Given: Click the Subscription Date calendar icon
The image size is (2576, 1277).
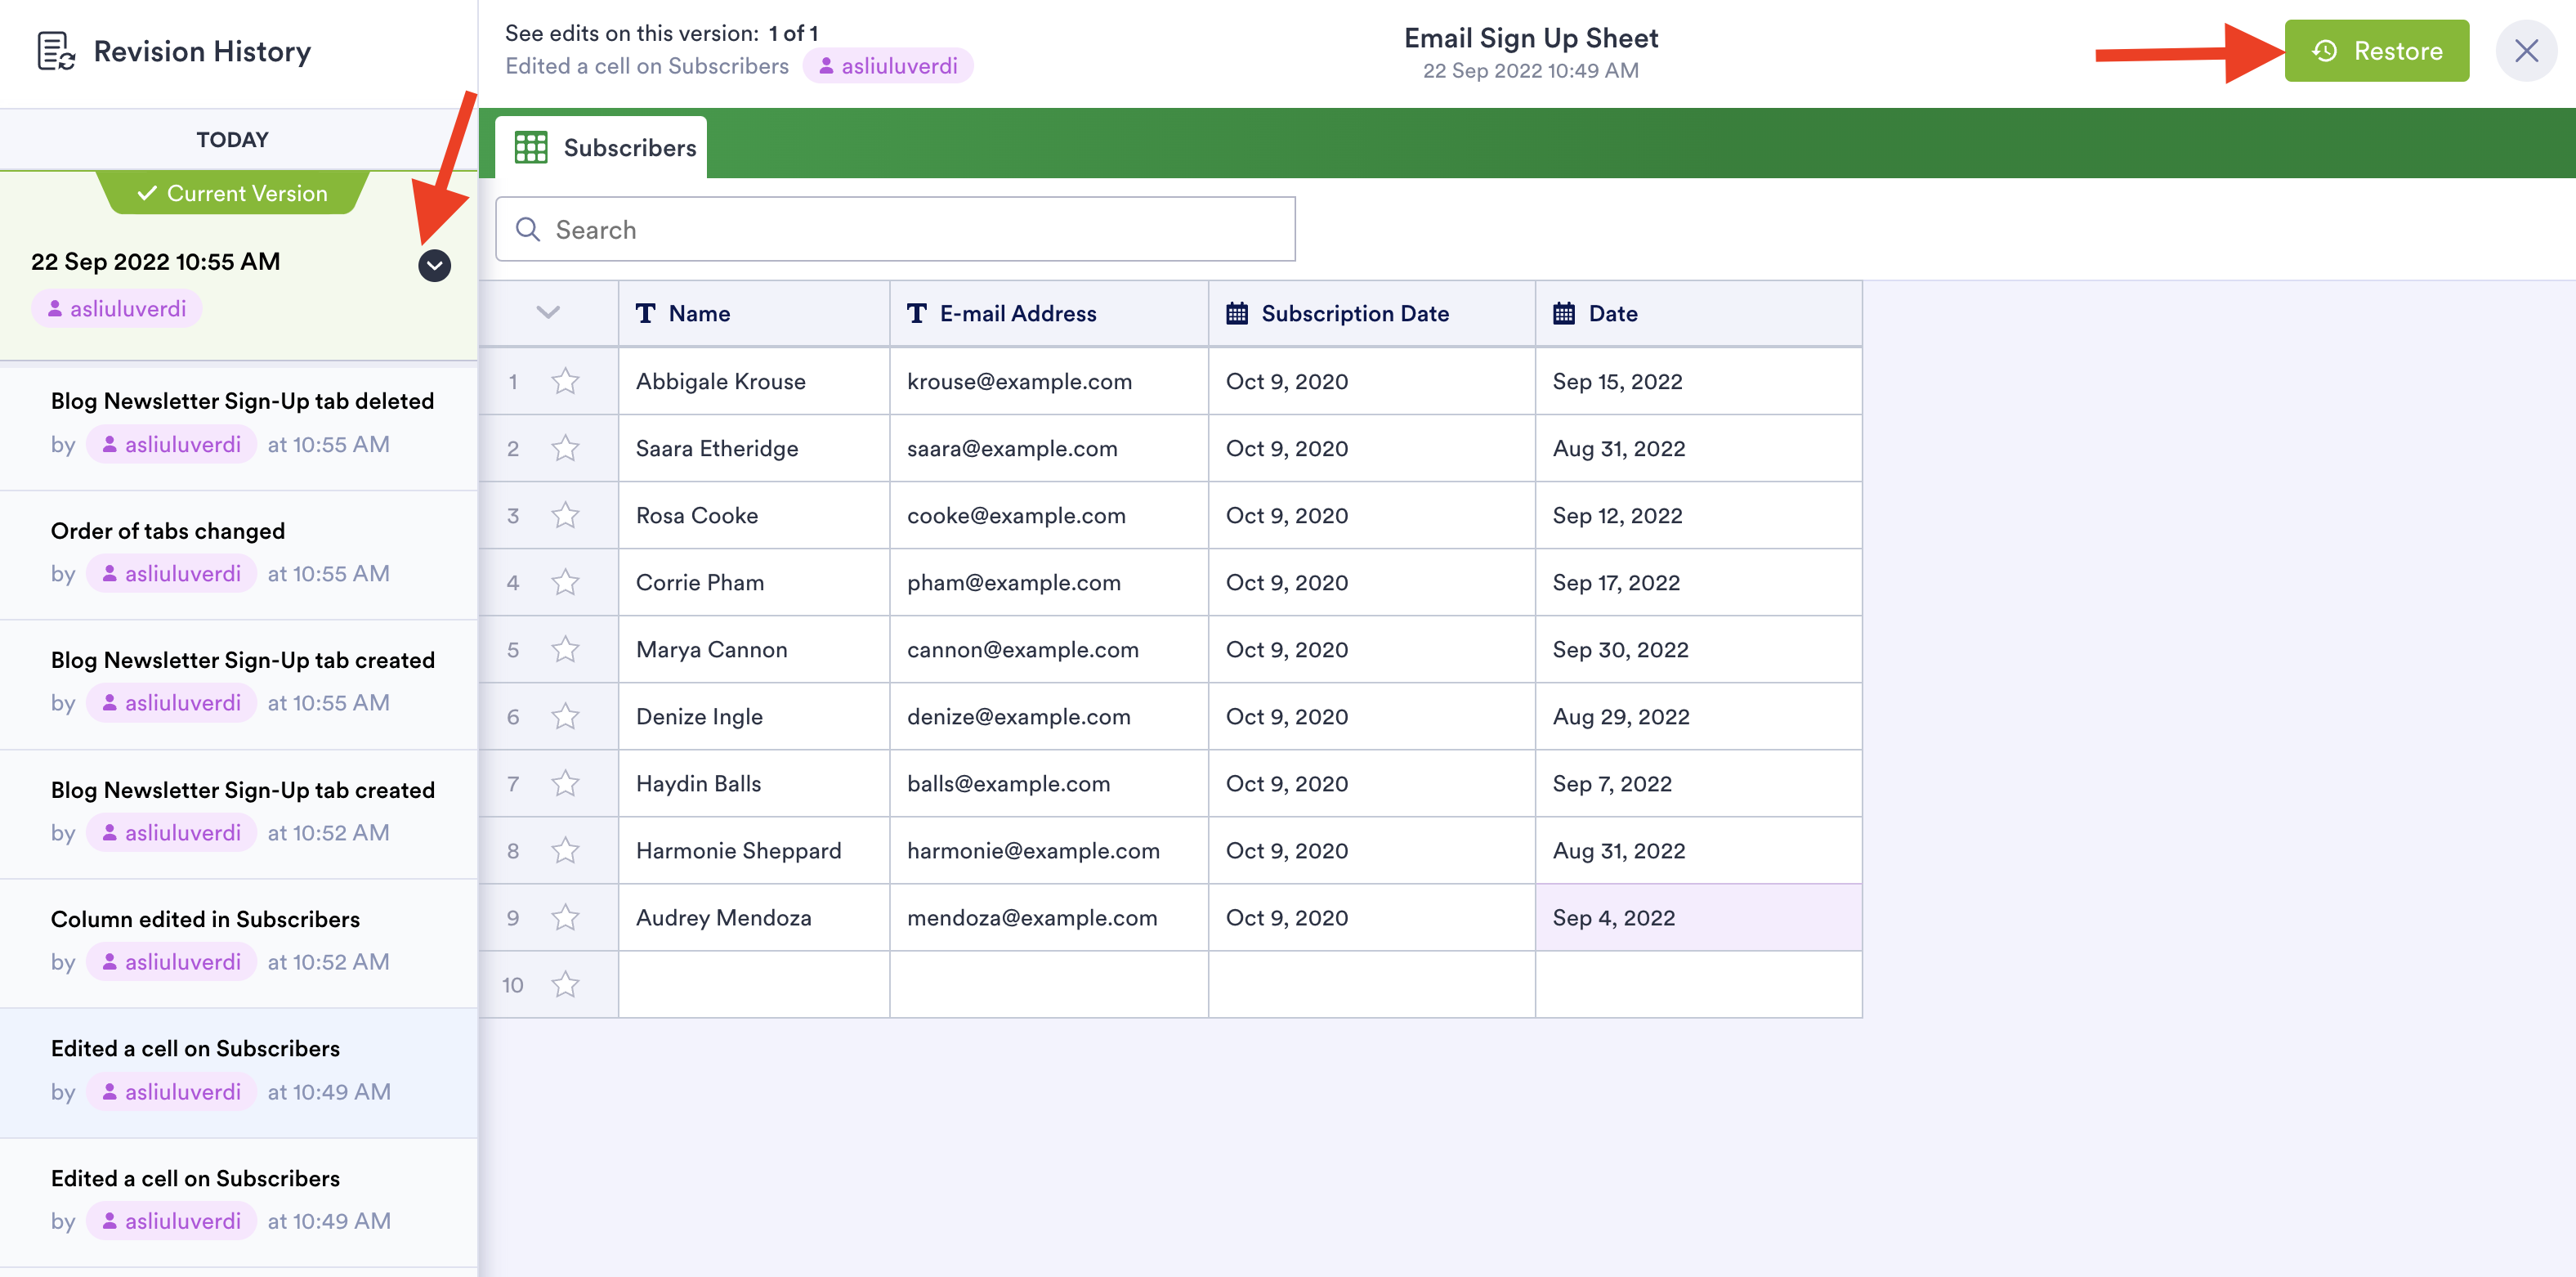Looking at the screenshot, I should point(1237,314).
